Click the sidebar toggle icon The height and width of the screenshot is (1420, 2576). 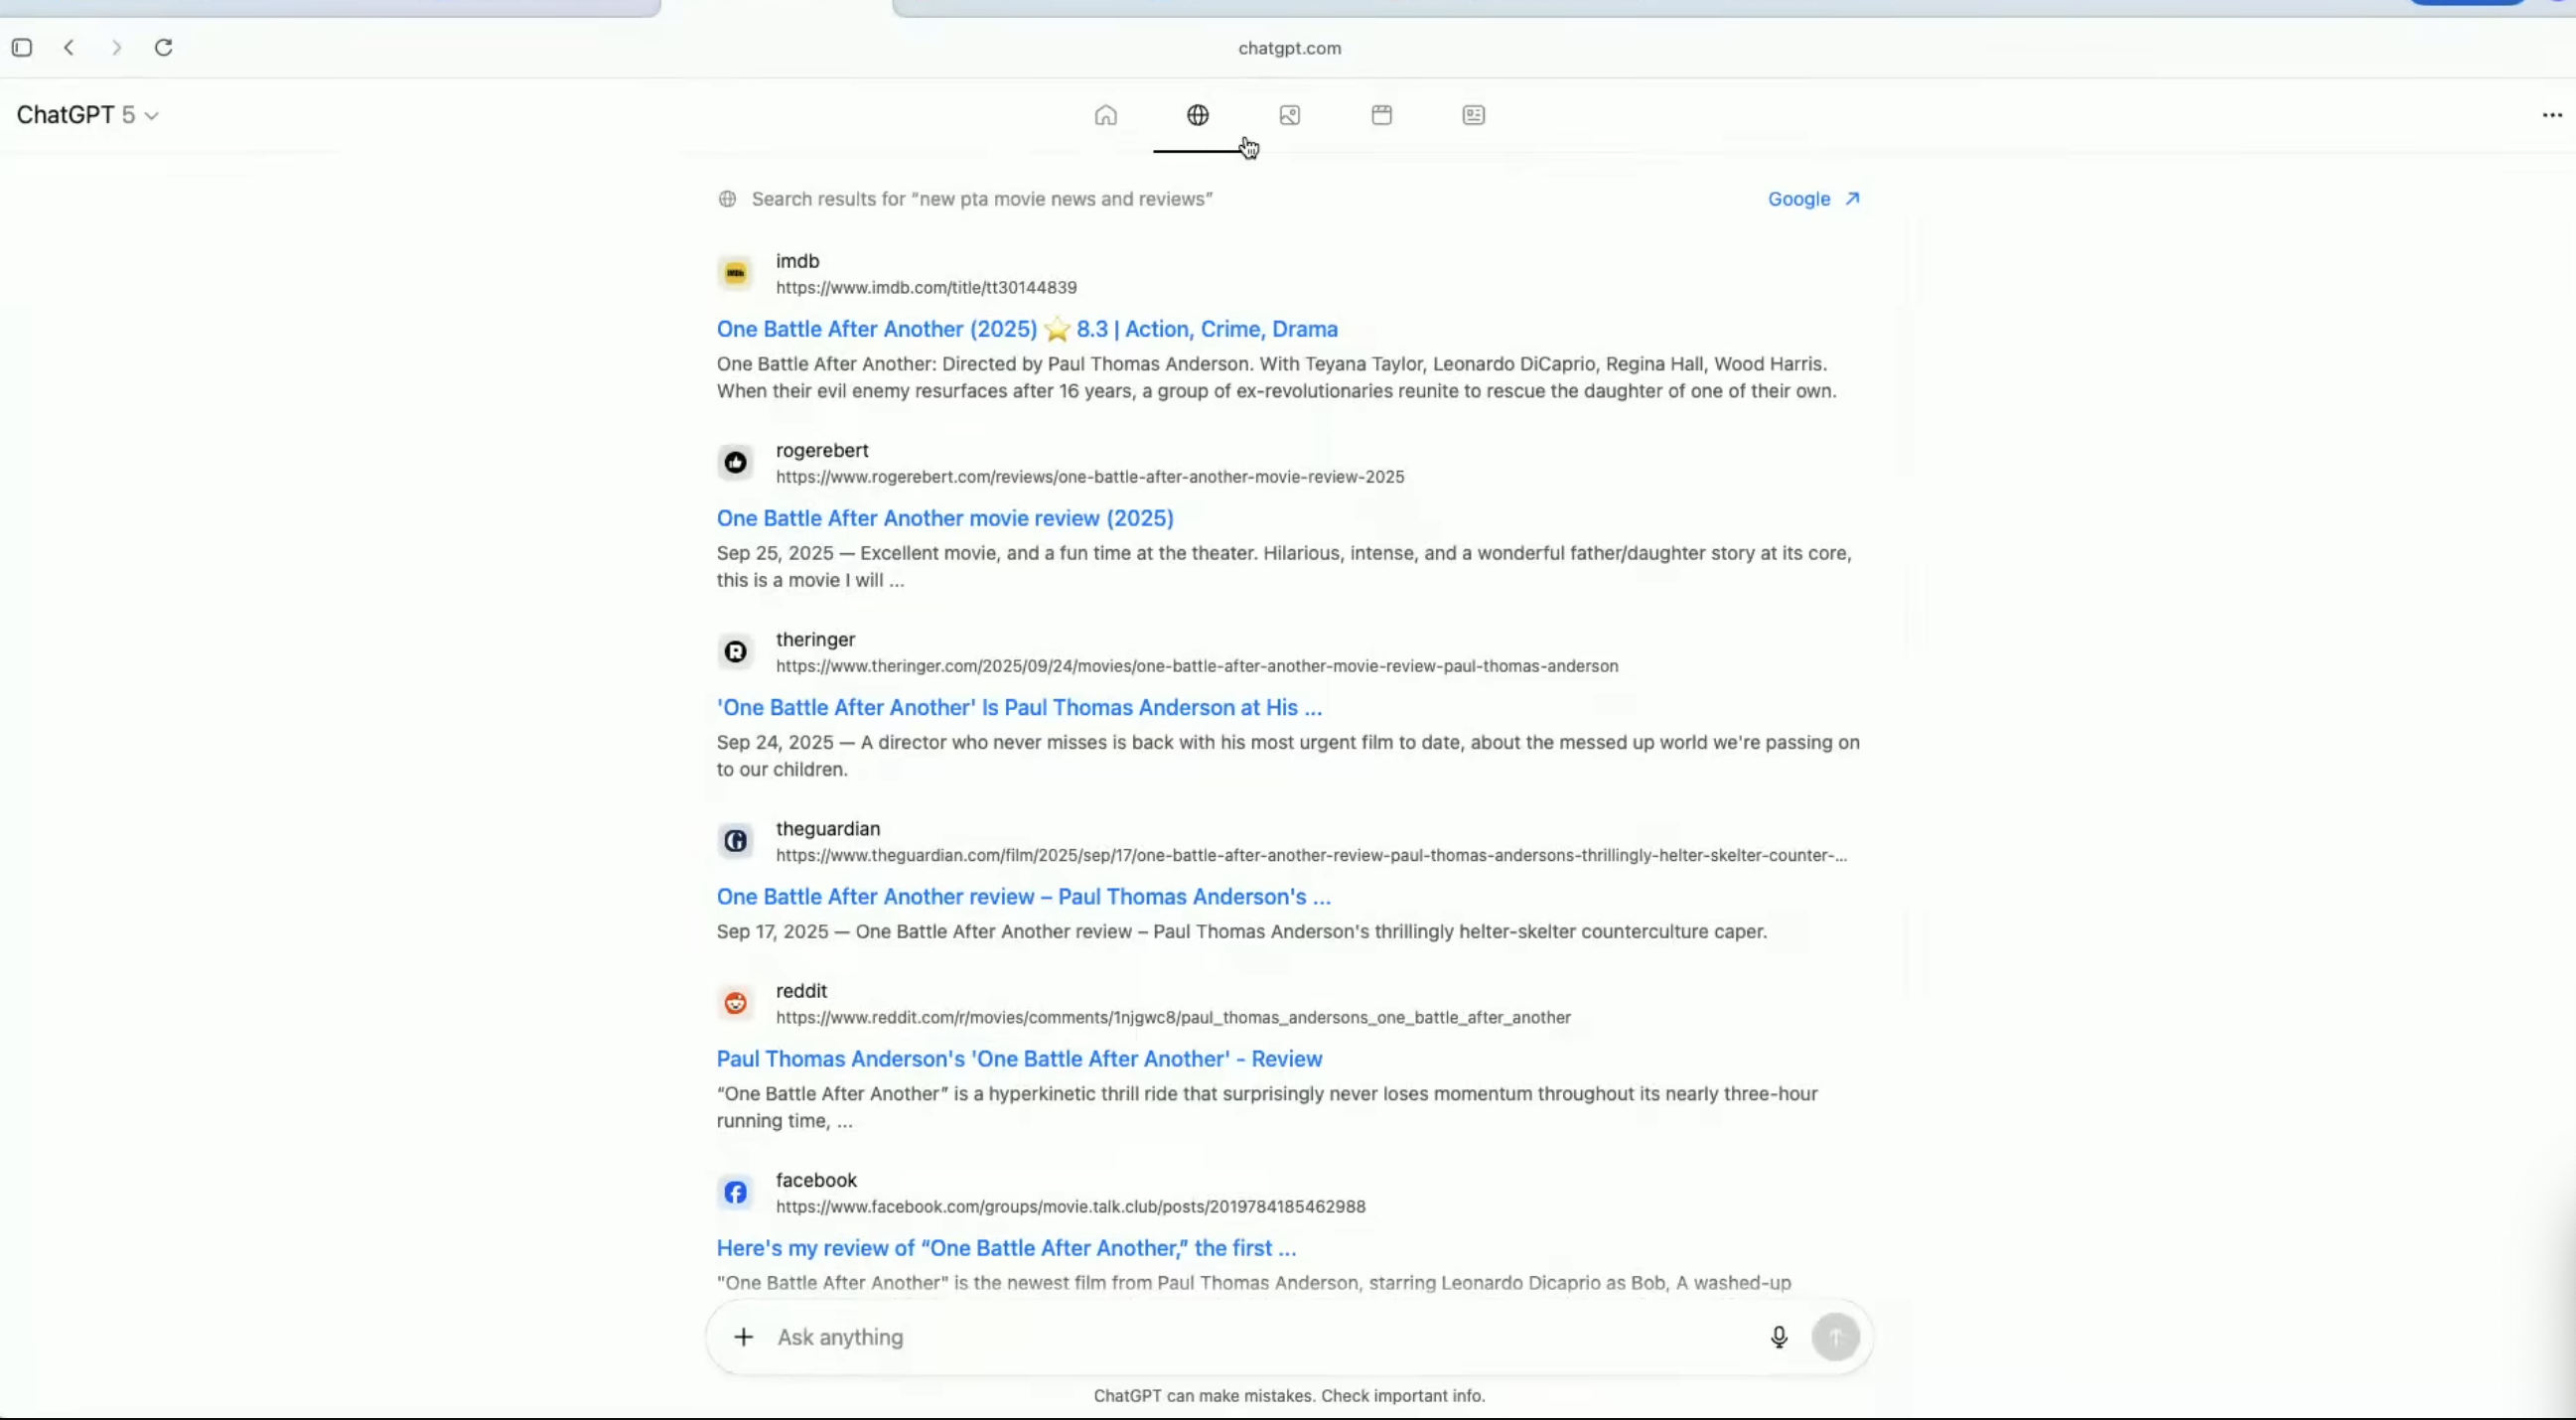pos(22,47)
